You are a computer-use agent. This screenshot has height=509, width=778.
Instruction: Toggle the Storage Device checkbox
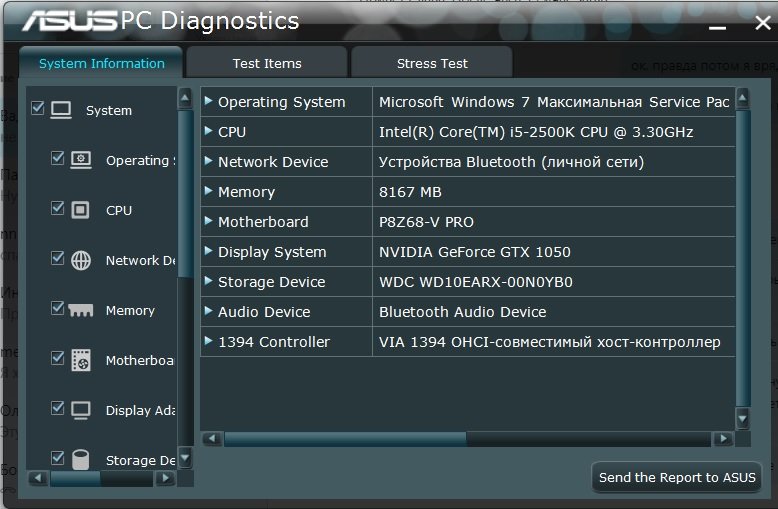(x=58, y=457)
